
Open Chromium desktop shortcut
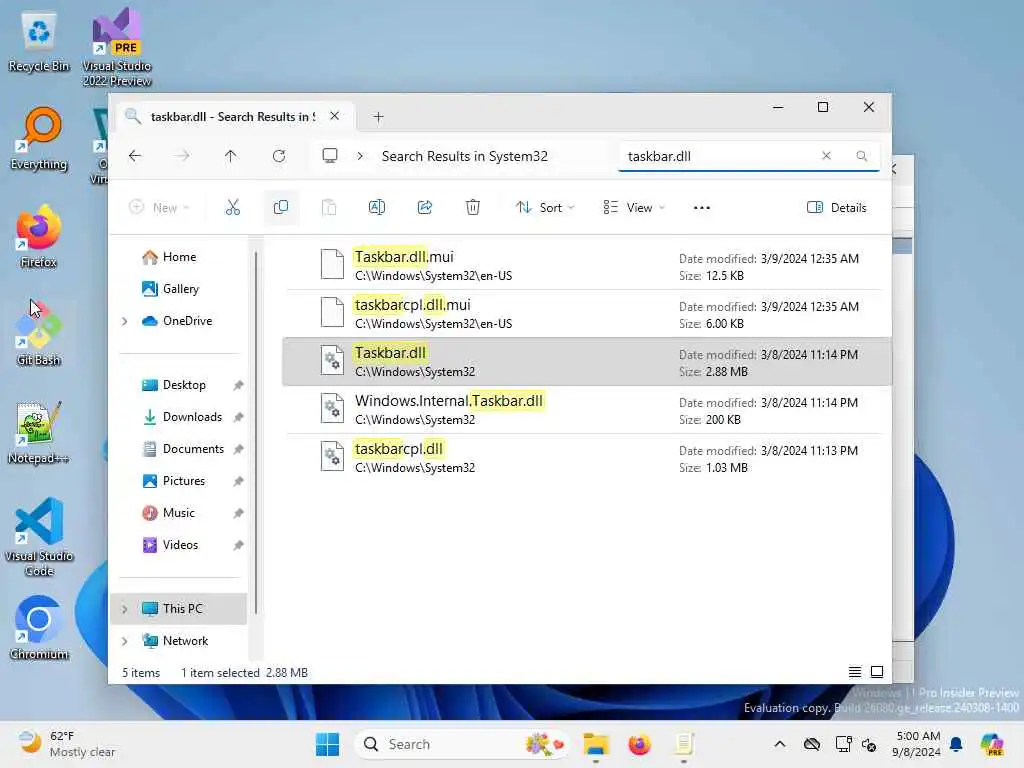[39, 628]
